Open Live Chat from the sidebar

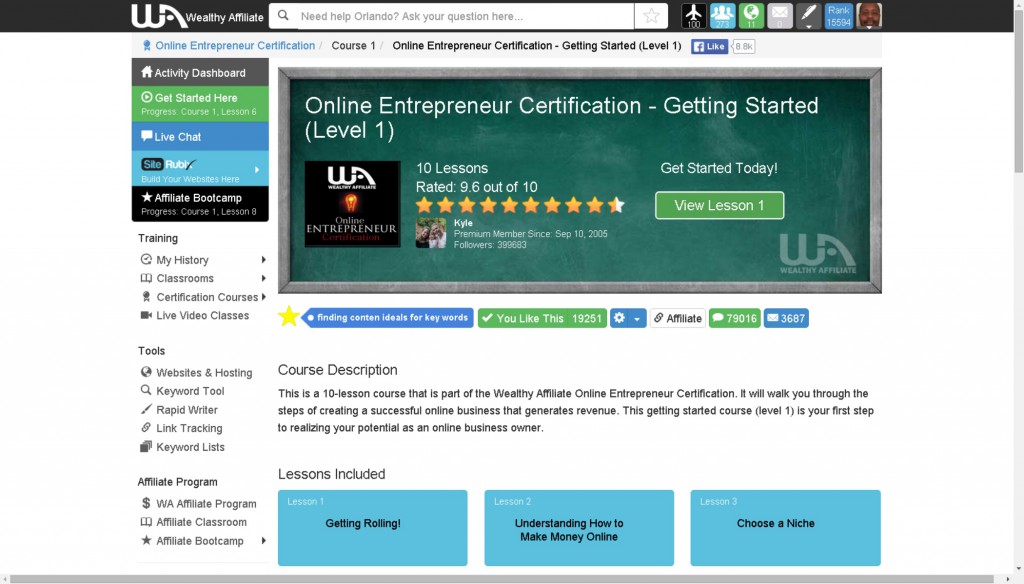tap(200, 137)
